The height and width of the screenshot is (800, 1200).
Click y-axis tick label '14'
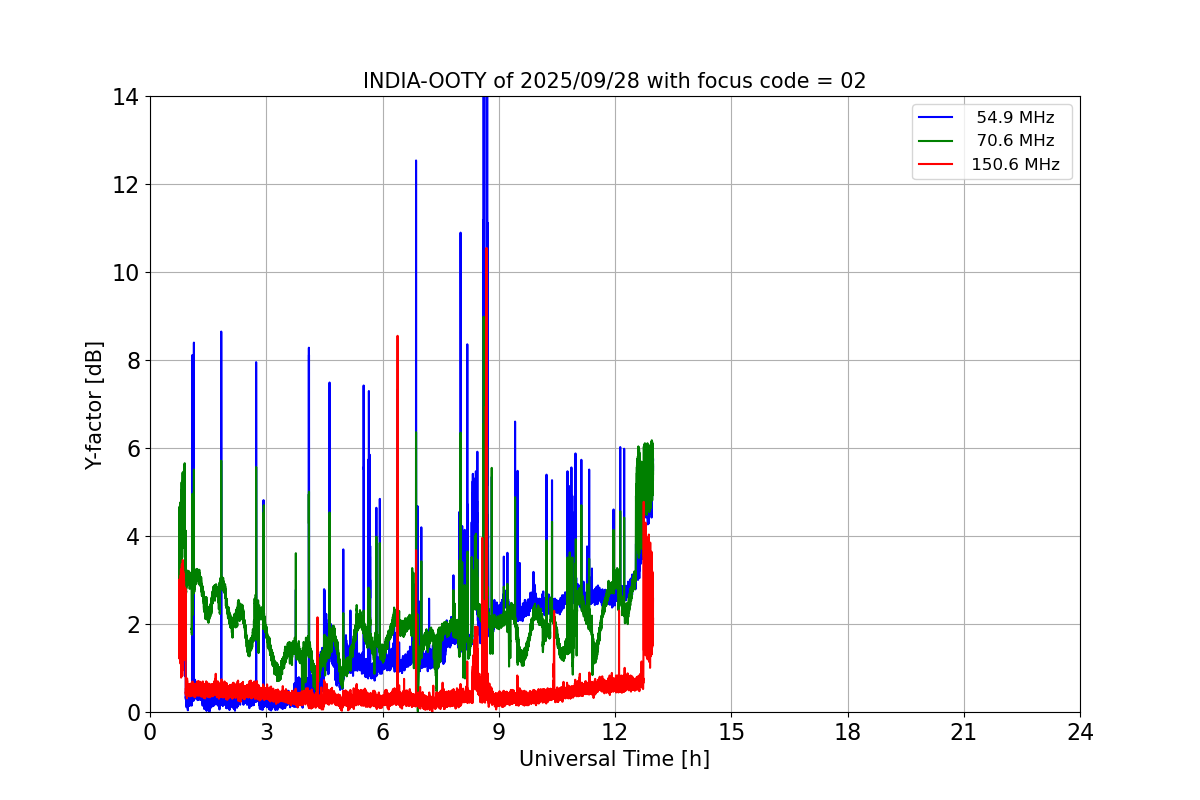127,97
